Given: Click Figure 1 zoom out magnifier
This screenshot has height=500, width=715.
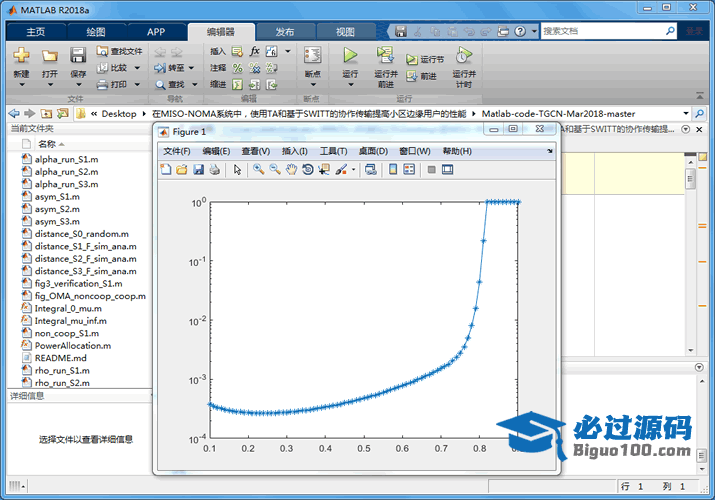Looking at the screenshot, I should (275, 170).
